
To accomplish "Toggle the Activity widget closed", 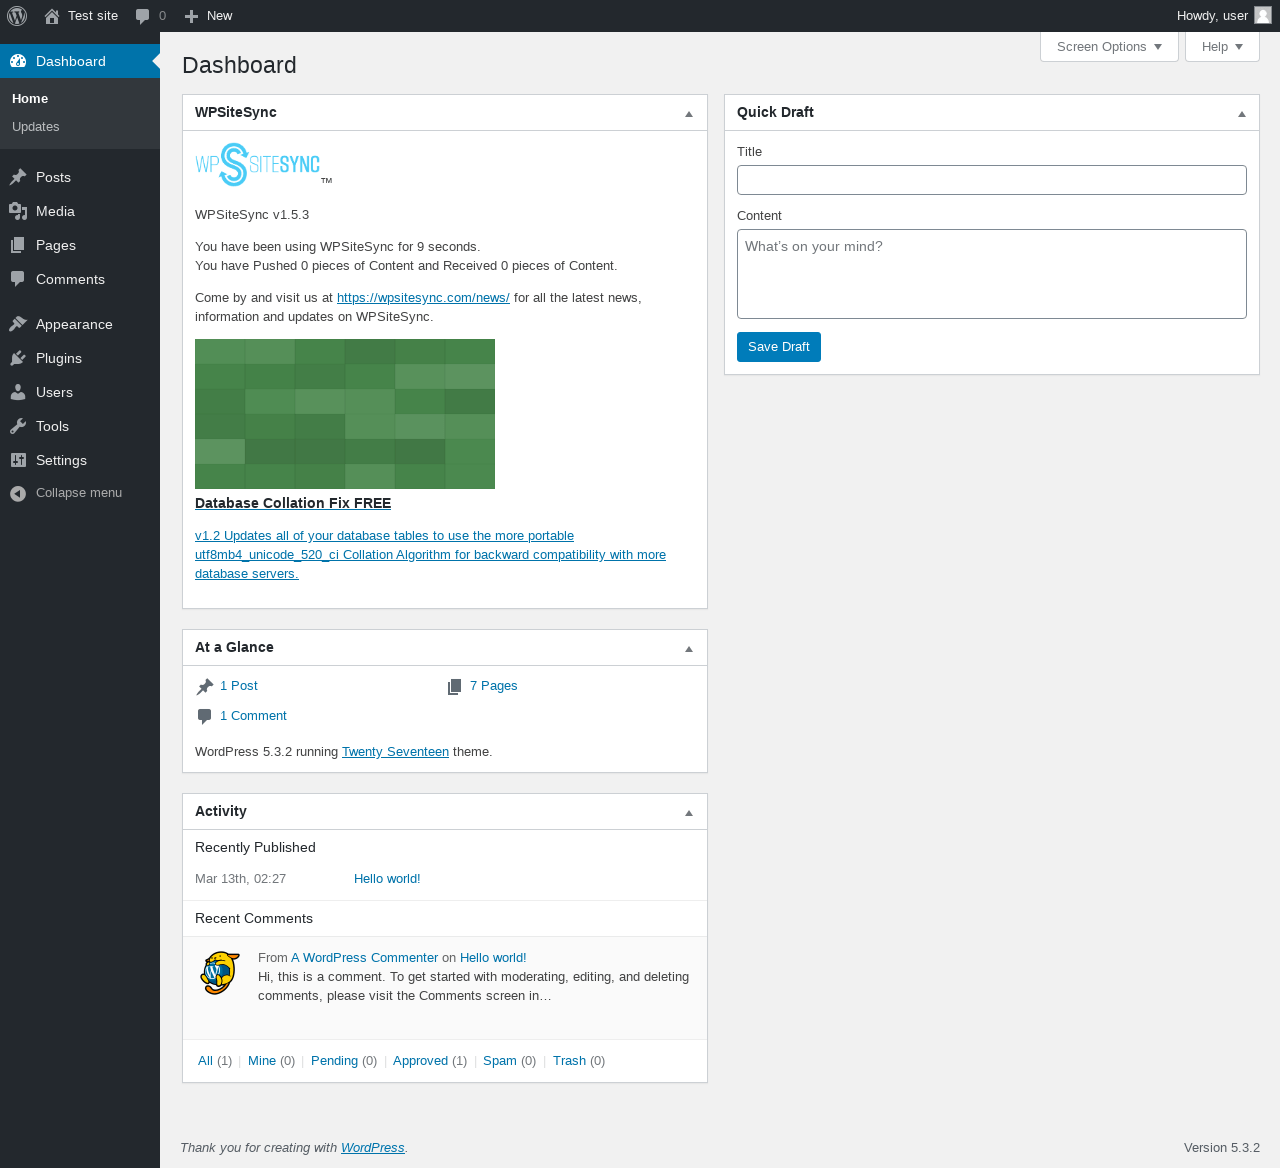I will coord(689,812).
